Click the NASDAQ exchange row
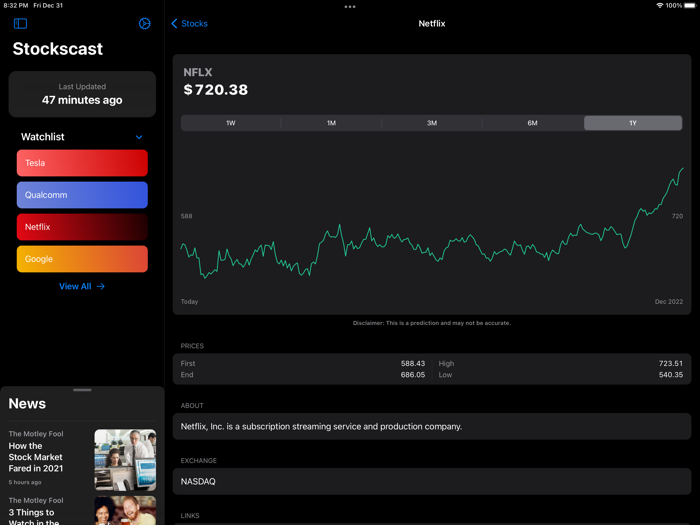The height and width of the screenshot is (525, 700). click(432, 481)
